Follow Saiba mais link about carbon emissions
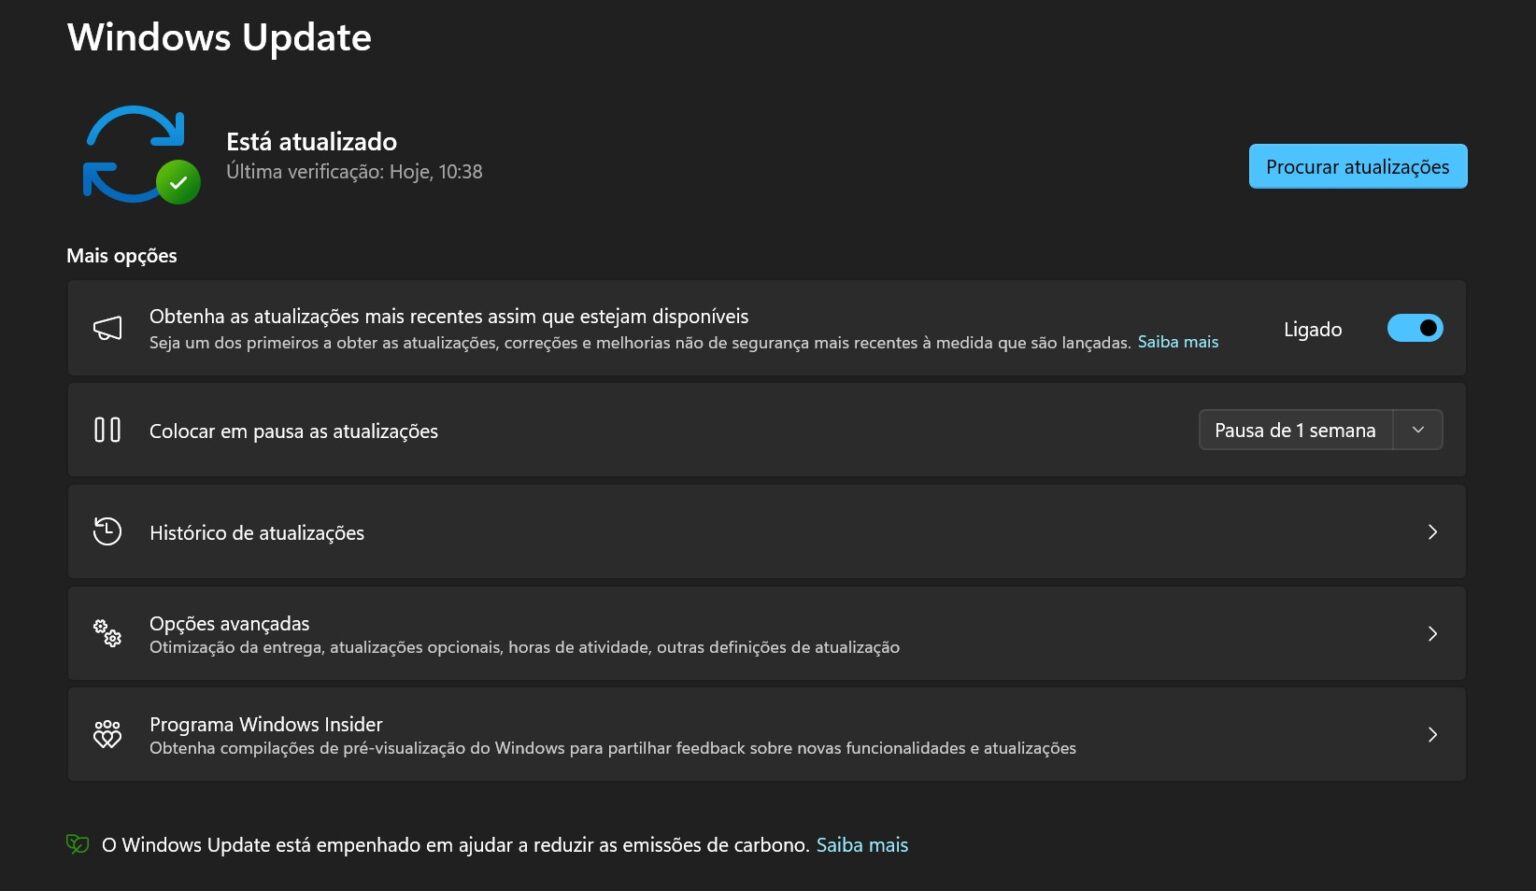Image resolution: width=1536 pixels, height=891 pixels. pyautogui.click(x=862, y=845)
